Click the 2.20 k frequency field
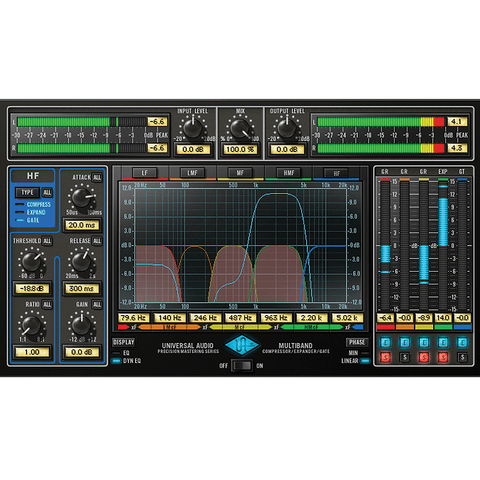480x480 pixels. pyautogui.click(x=311, y=318)
